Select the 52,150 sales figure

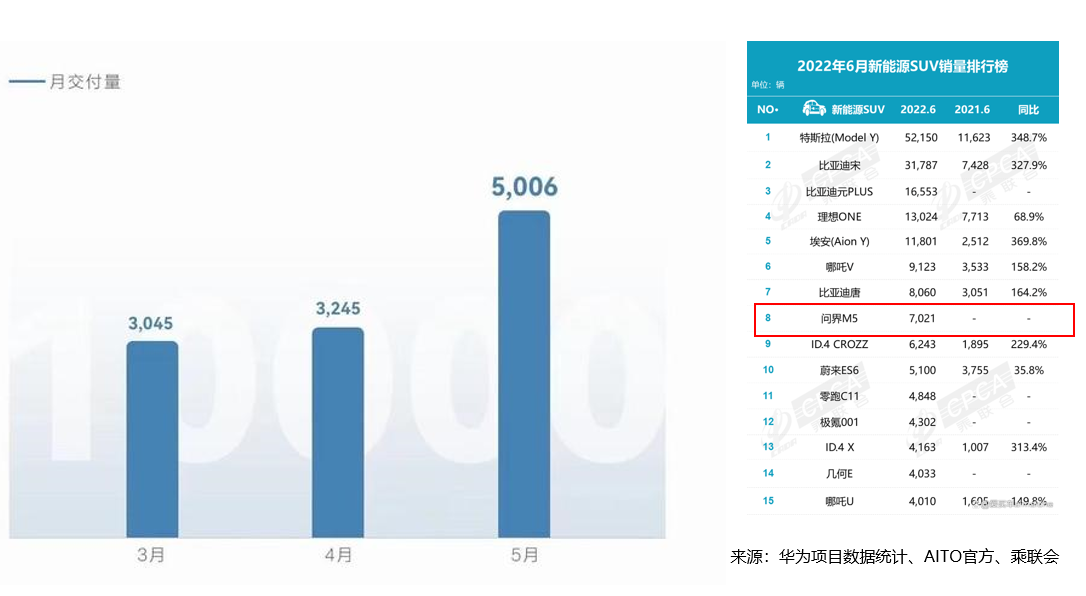921,138
